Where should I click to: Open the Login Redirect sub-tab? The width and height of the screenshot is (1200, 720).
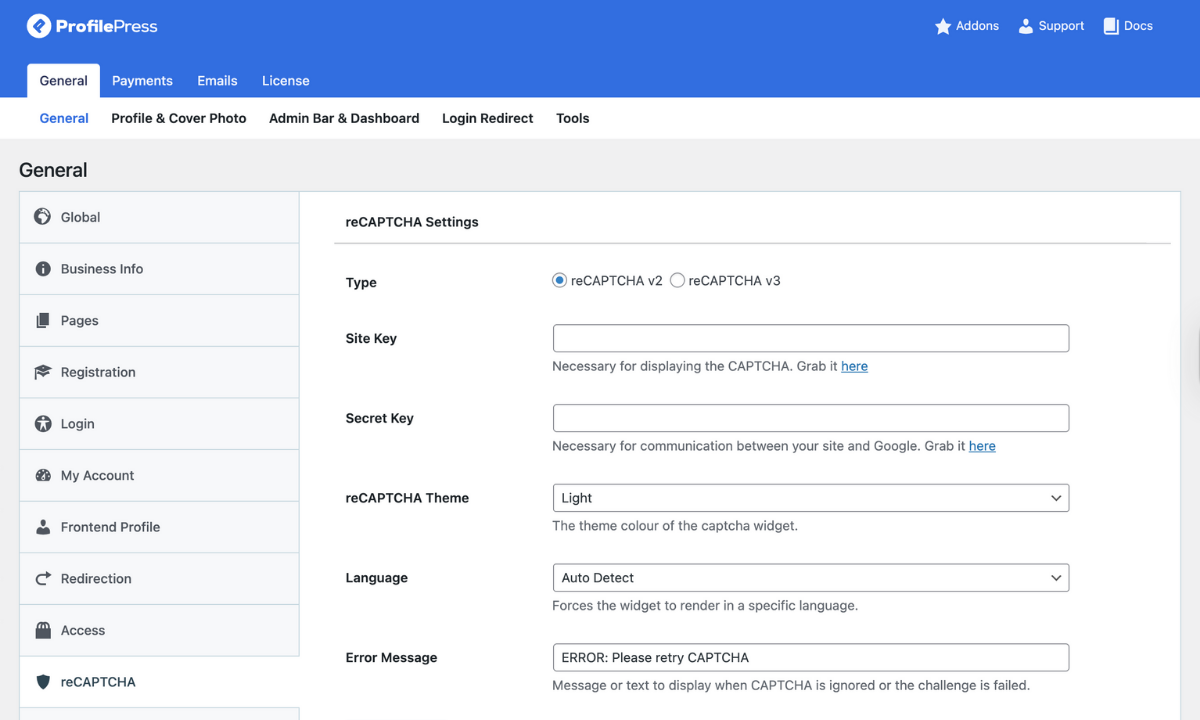487,118
